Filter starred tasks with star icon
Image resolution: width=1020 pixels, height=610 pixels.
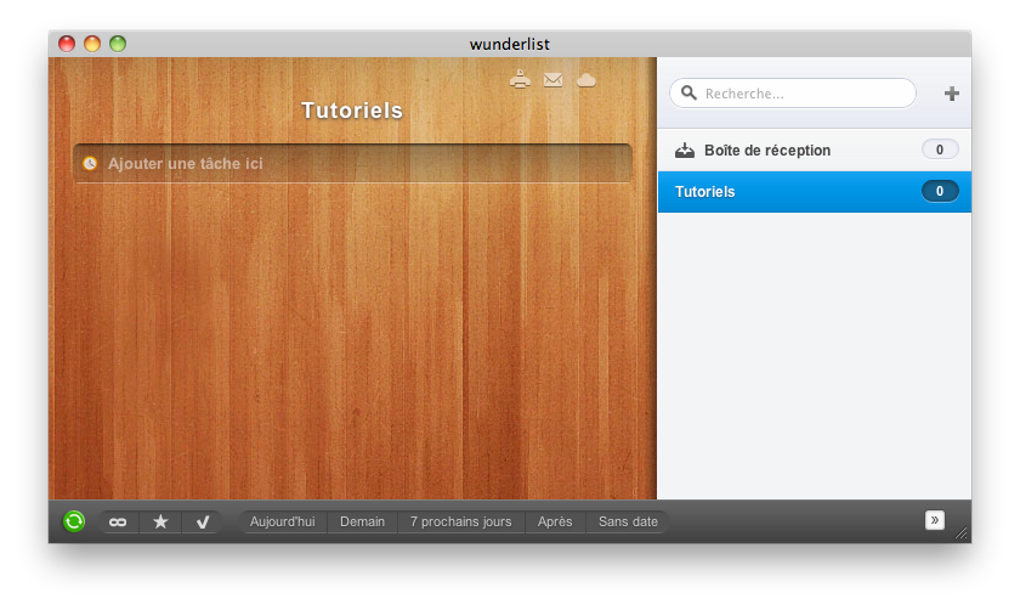(160, 522)
